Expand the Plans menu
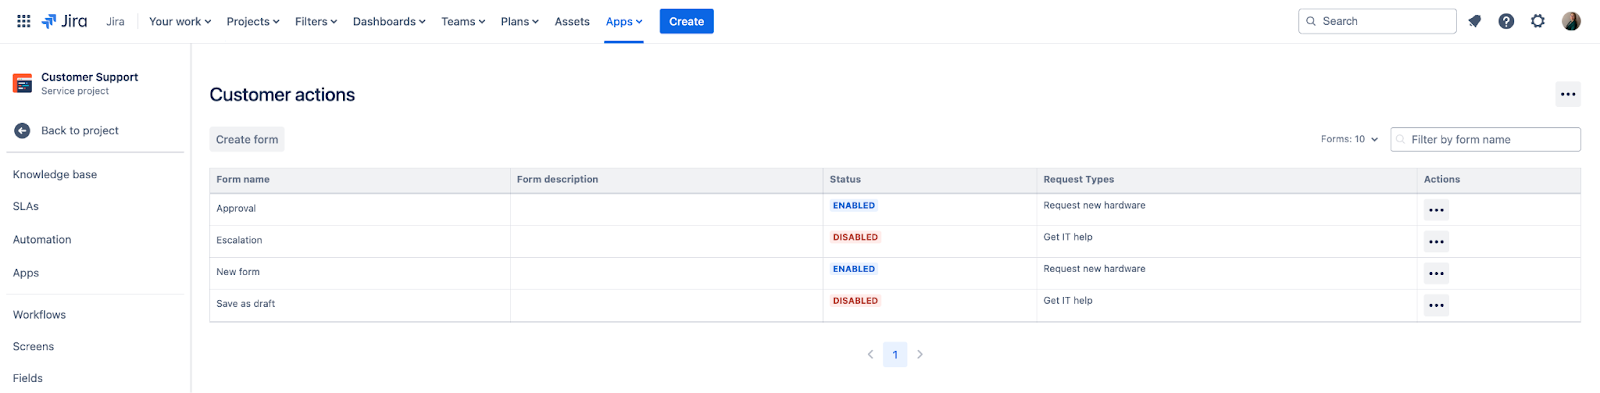1600x393 pixels. coord(520,21)
